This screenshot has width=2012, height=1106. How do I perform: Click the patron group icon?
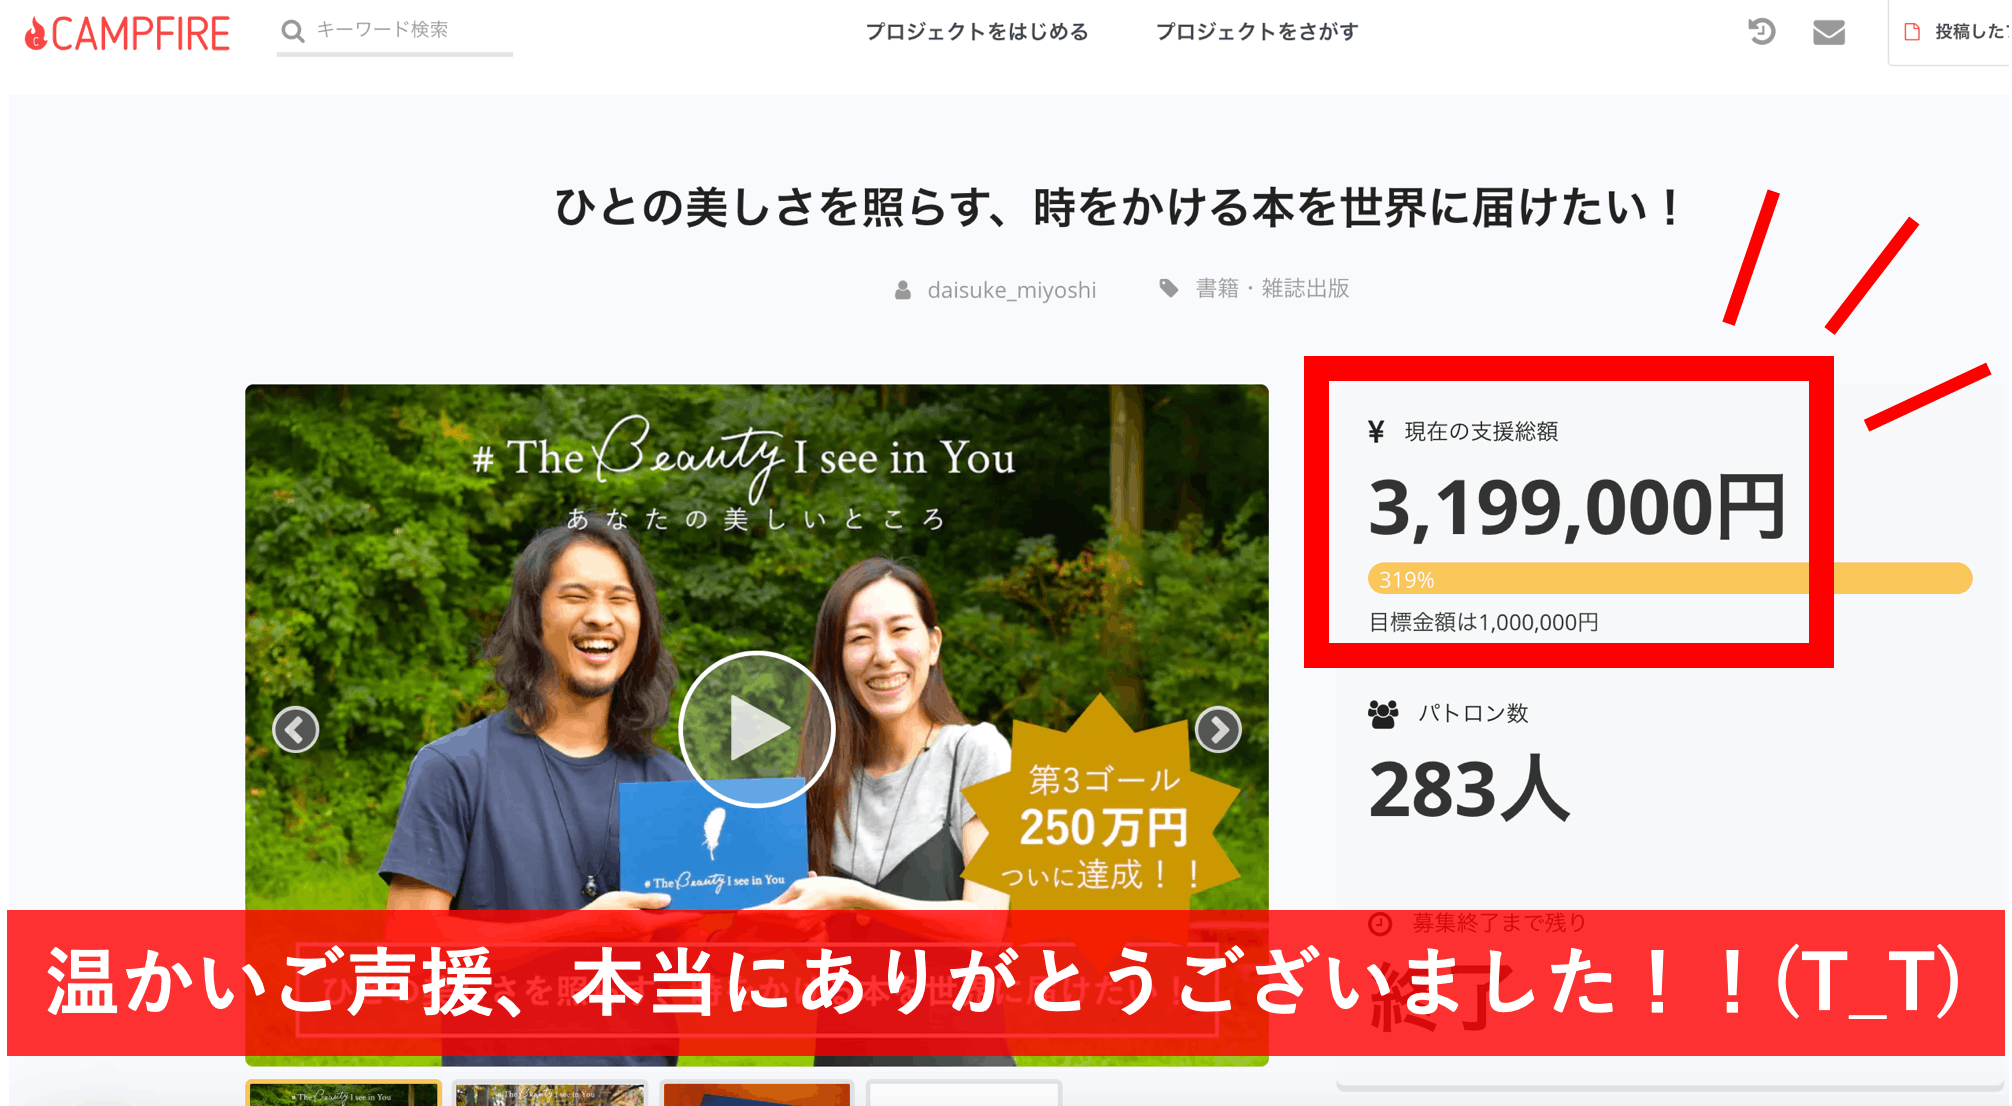(1383, 714)
